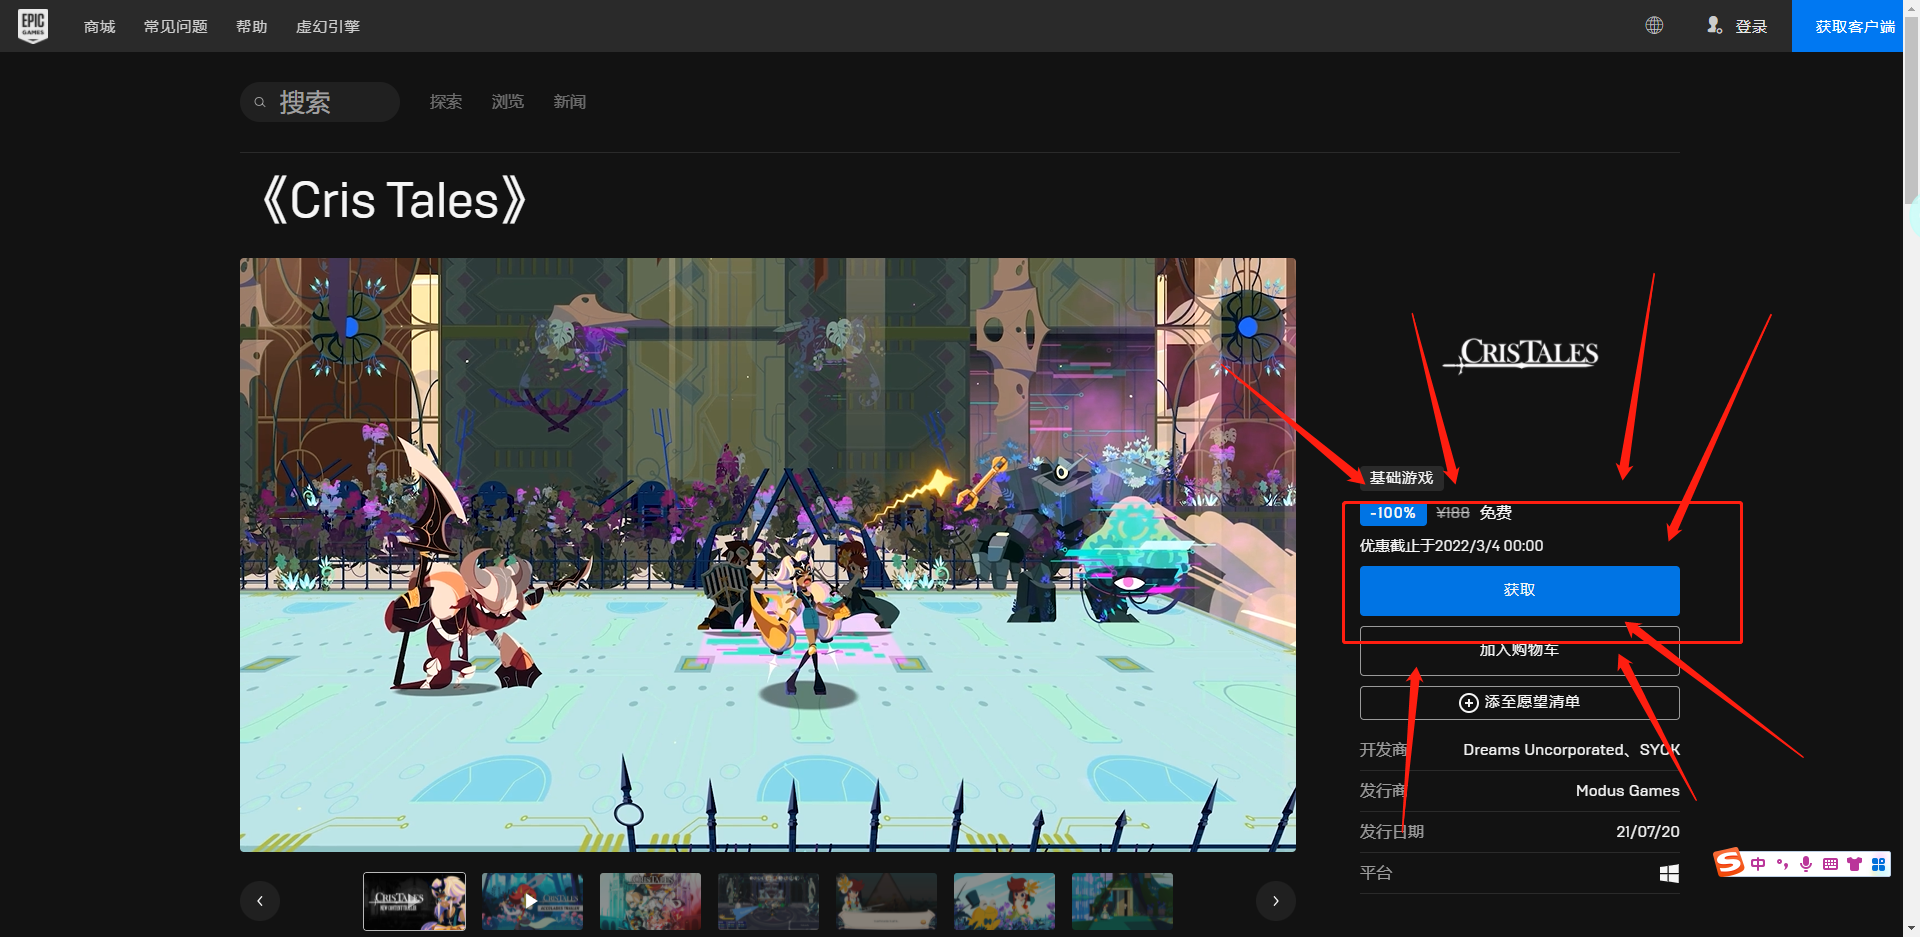1920x937 pixels.
Task: Select the second trailer thumbnail with play icon
Action: pyautogui.click(x=532, y=901)
